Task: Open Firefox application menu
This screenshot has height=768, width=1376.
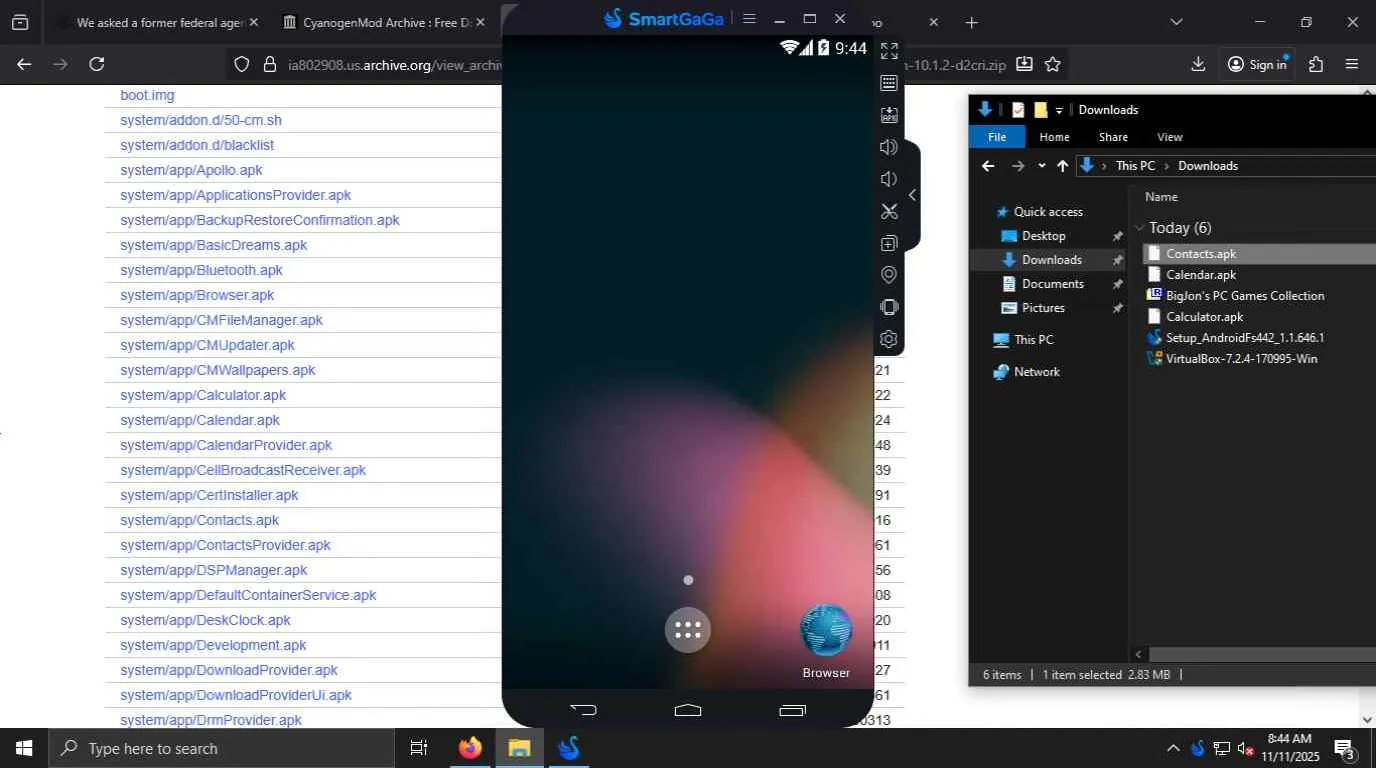Action: click(x=1352, y=64)
